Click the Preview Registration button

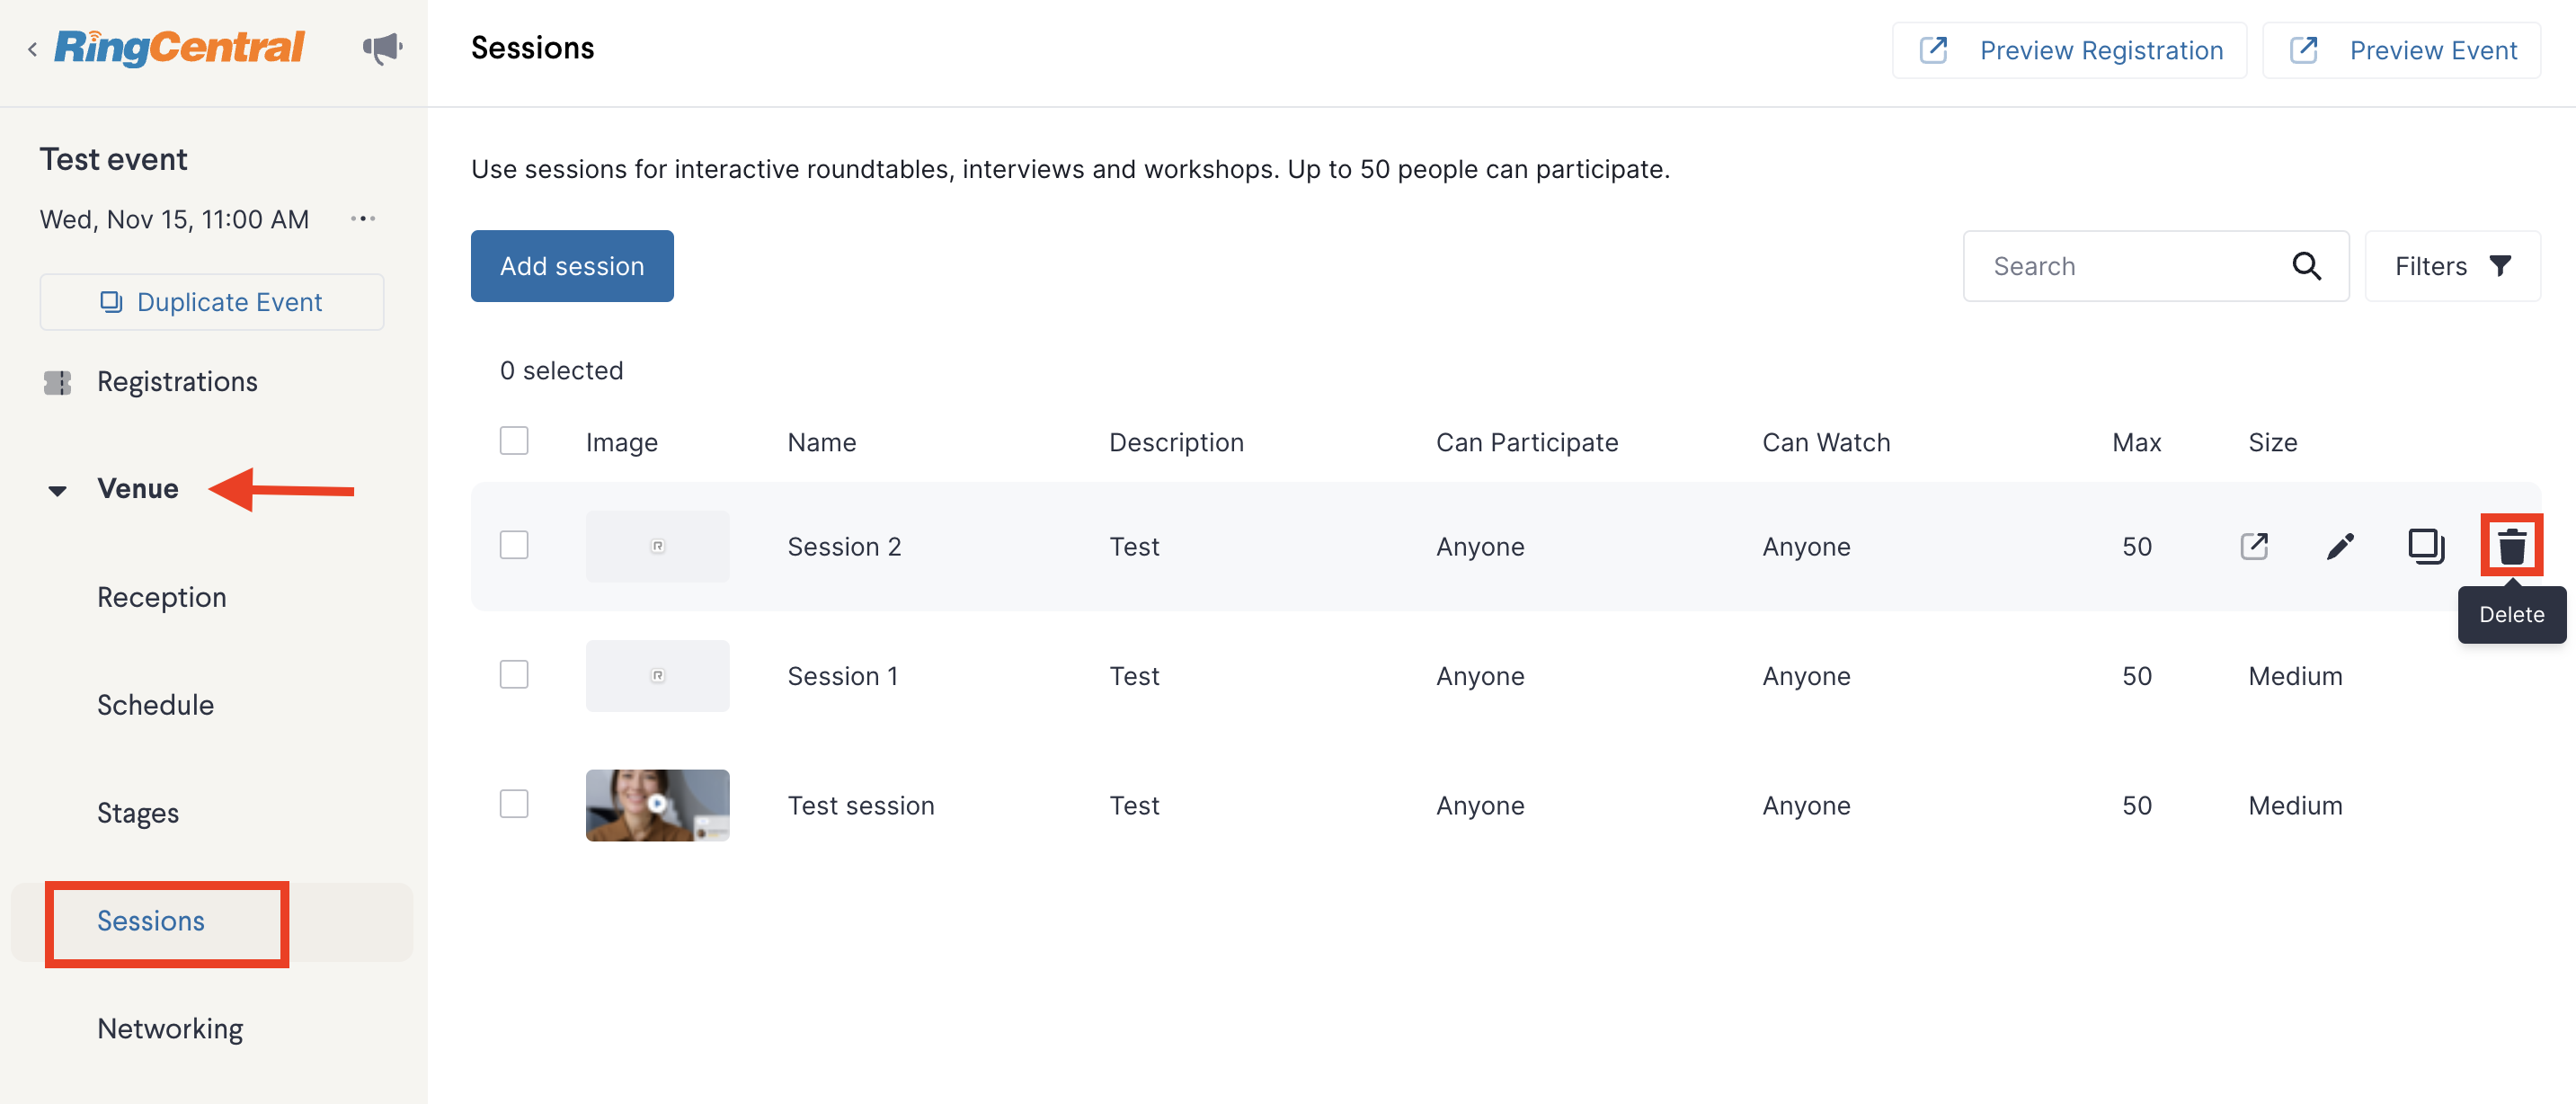(2069, 50)
